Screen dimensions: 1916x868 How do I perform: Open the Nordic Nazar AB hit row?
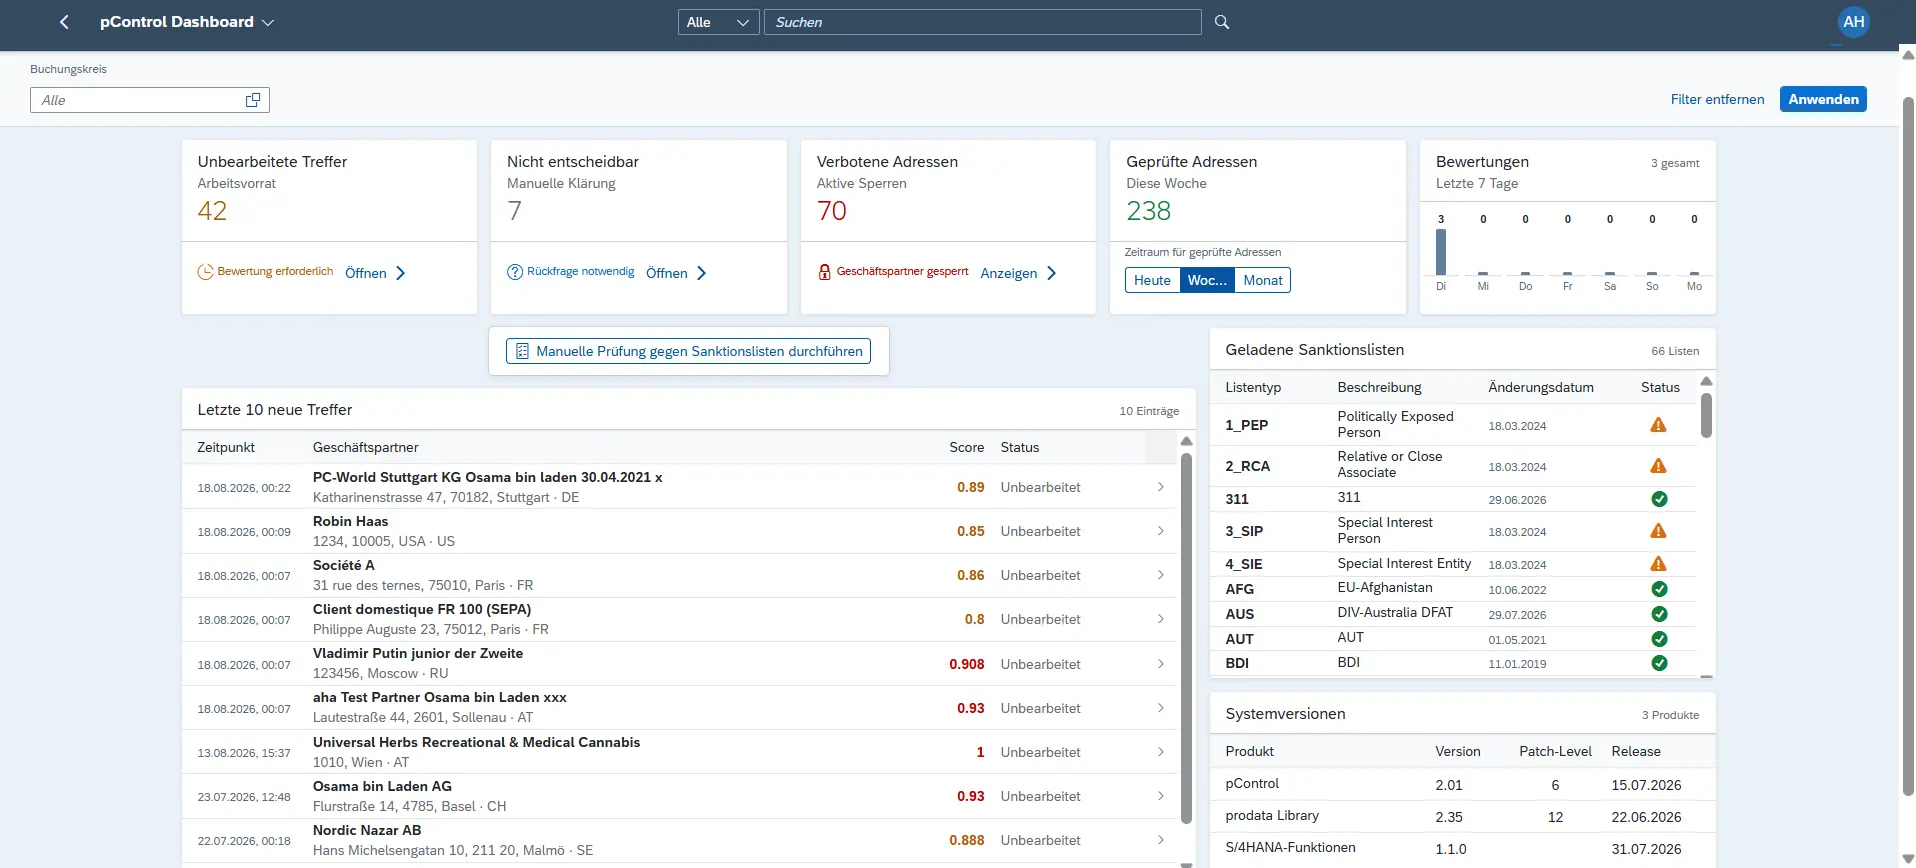tap(680, 840)
